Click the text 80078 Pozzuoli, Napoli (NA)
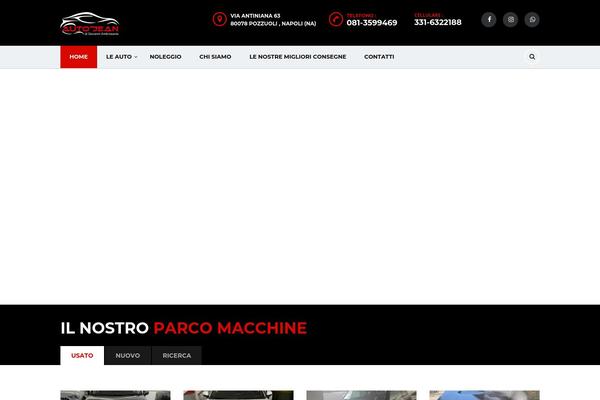600x400 pixels. tap(273, 23)
